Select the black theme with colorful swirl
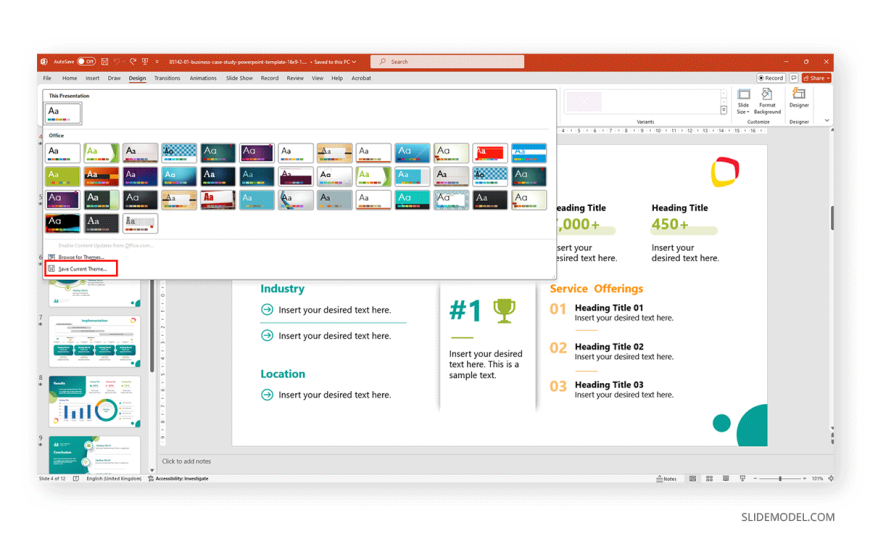The width and height of the screenshot is (870, 539). [x=63, y=223]
